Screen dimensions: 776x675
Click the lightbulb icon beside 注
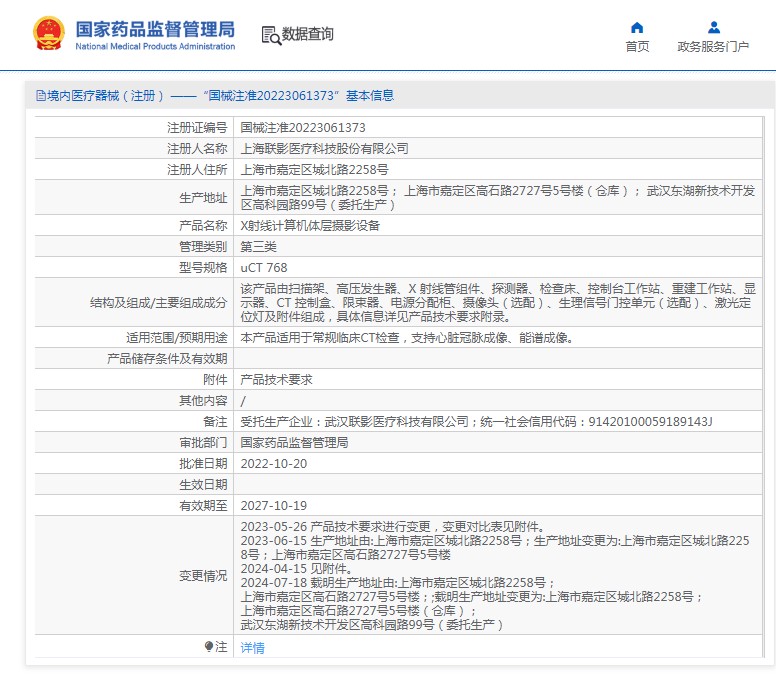[x=208, y=647]
